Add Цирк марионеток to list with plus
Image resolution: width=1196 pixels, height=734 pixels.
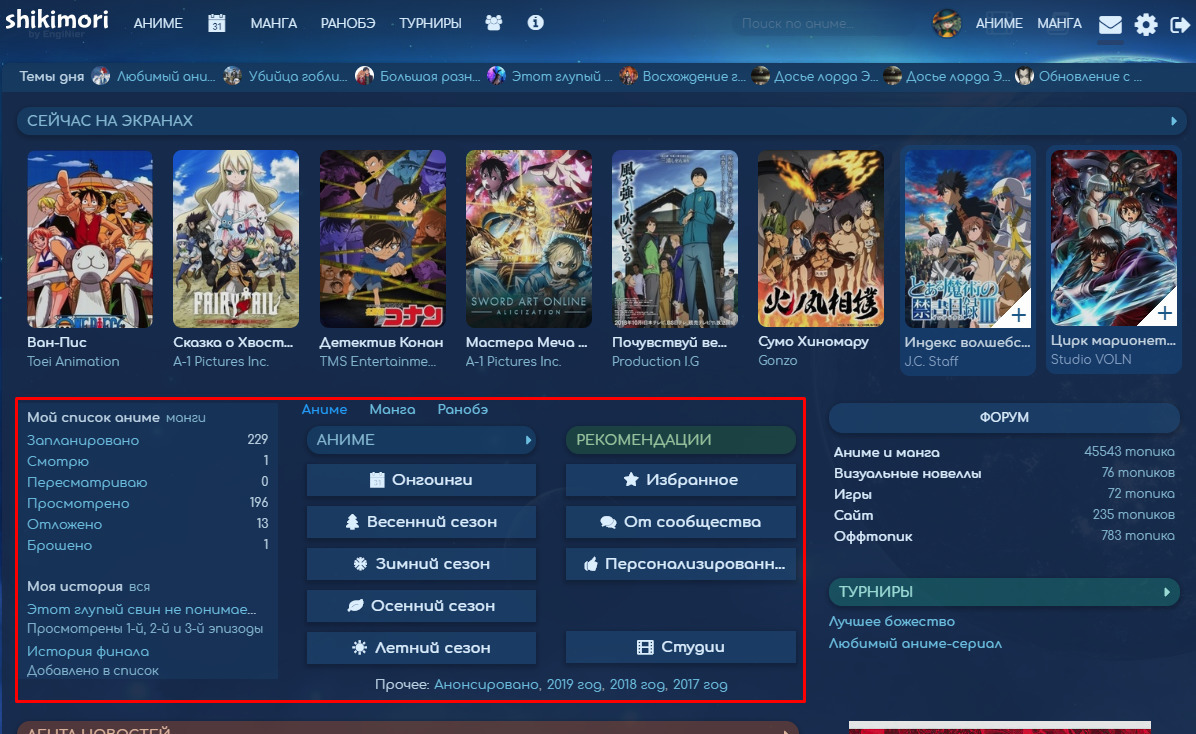pyautogui.click(x=1164, y=315)
